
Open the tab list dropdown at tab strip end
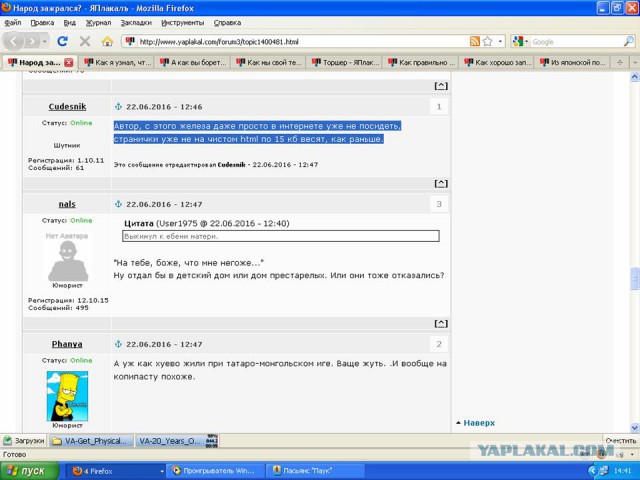[635, 62]
